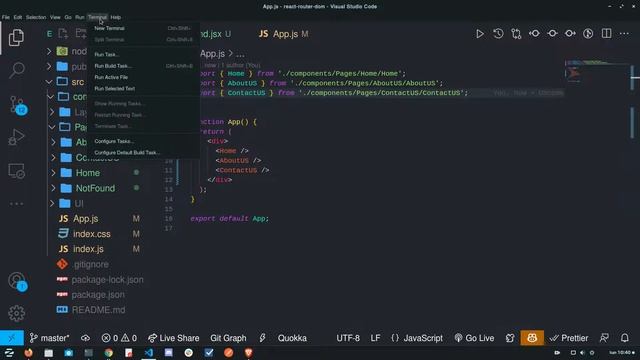Open the Explorer view in activity bar
Viewport: 640px width, 360px height.
[x=16, y=38]
